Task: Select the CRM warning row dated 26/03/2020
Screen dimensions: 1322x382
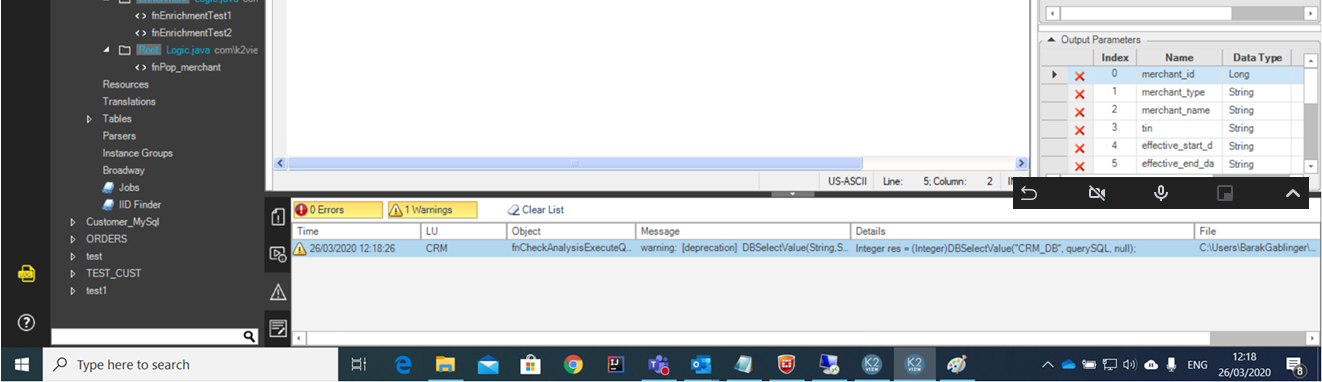Action: (x=806, y=248)
